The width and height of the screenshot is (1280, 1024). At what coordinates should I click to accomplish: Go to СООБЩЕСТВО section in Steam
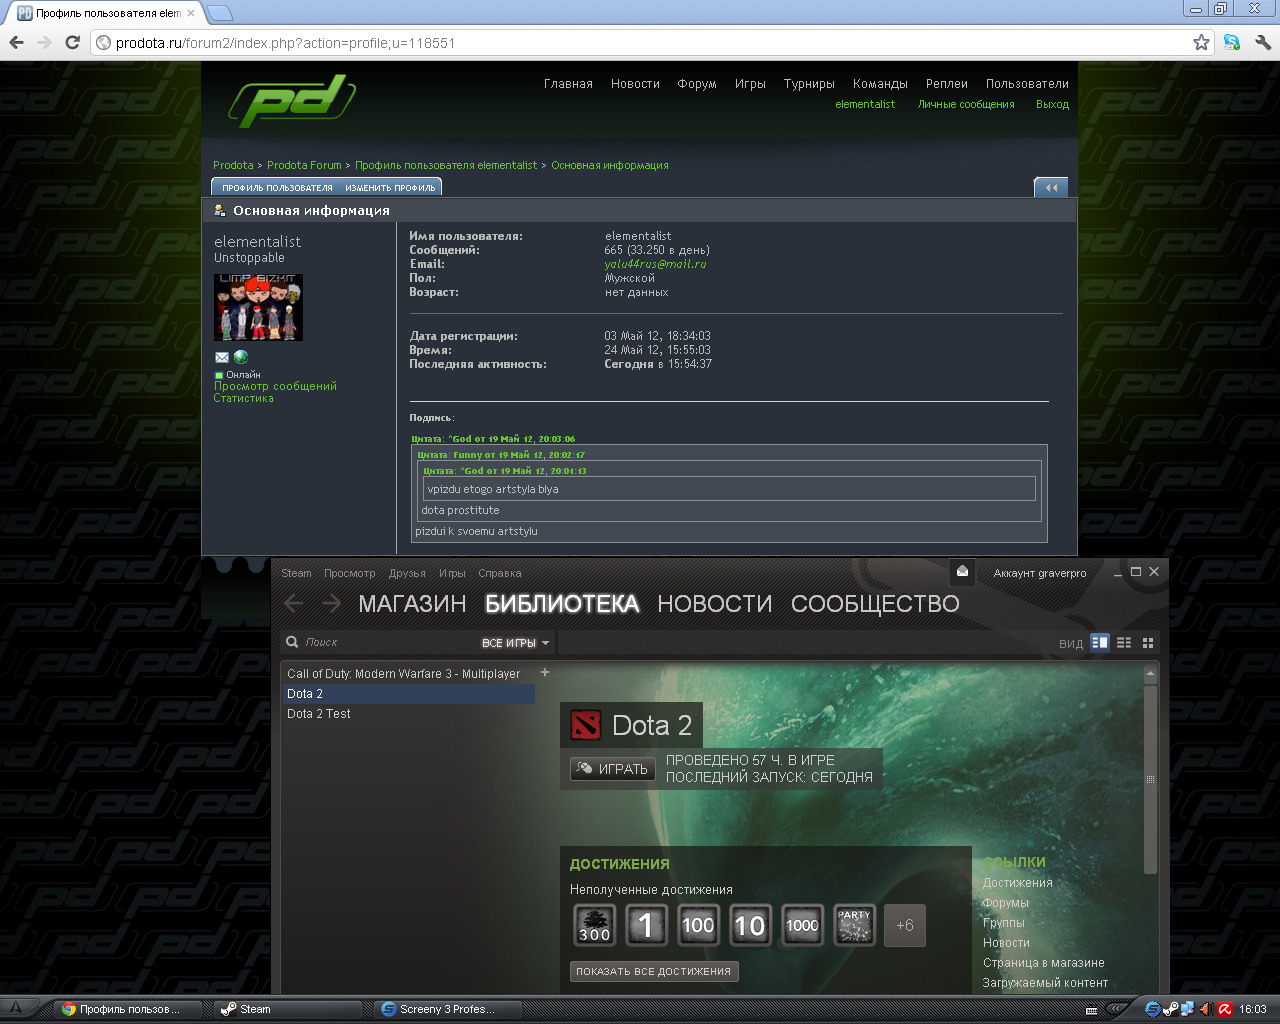[875, 604]
